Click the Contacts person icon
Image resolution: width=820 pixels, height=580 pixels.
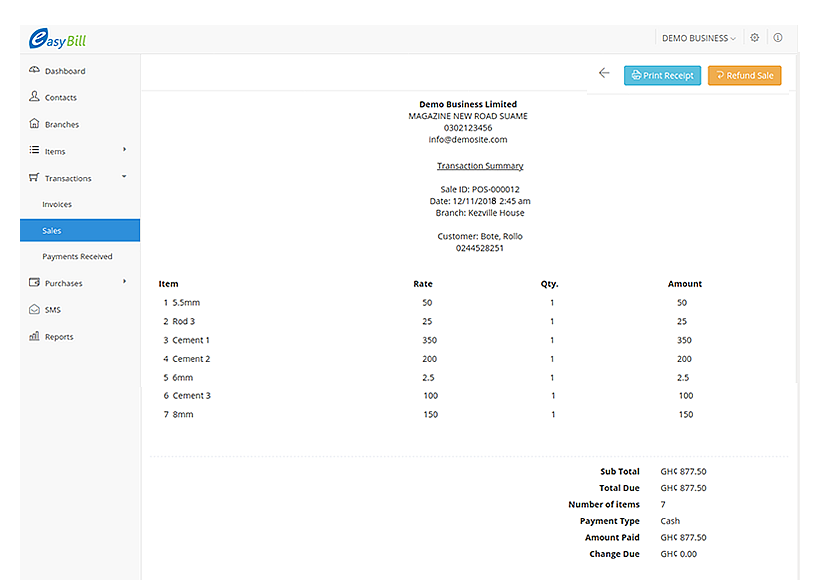[x=34, y=97]
